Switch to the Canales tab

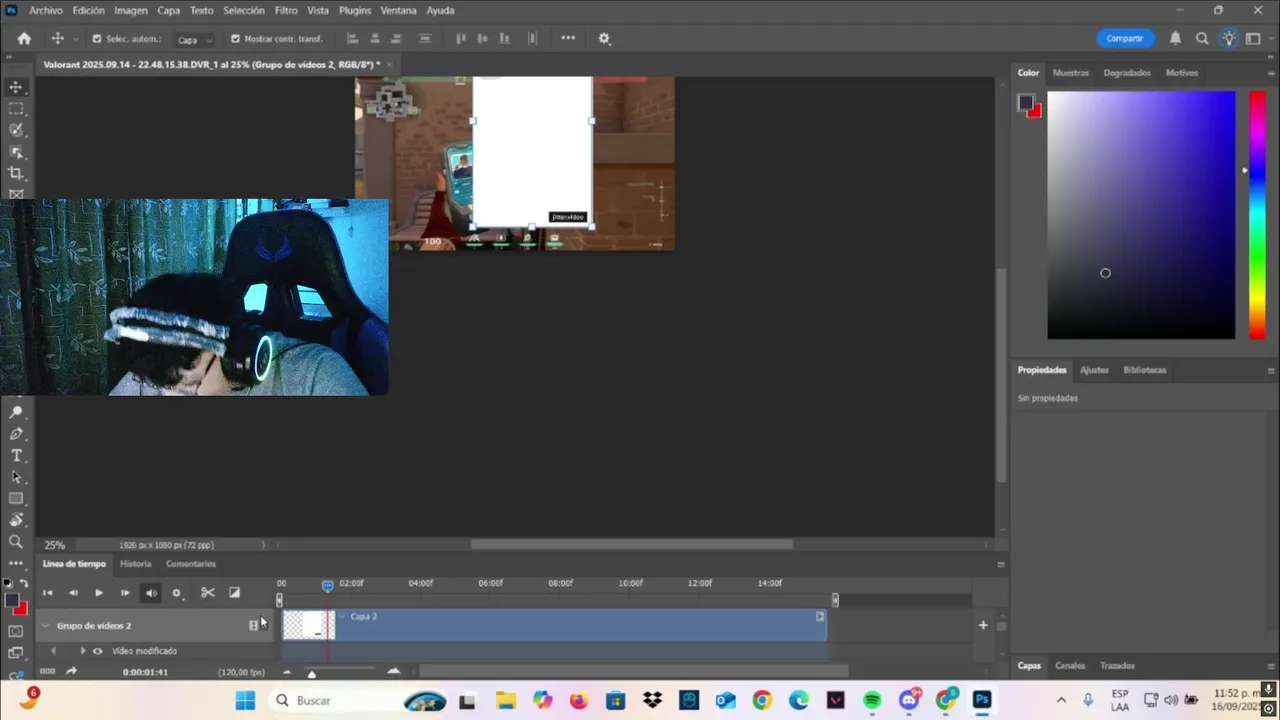(1070, 666)
